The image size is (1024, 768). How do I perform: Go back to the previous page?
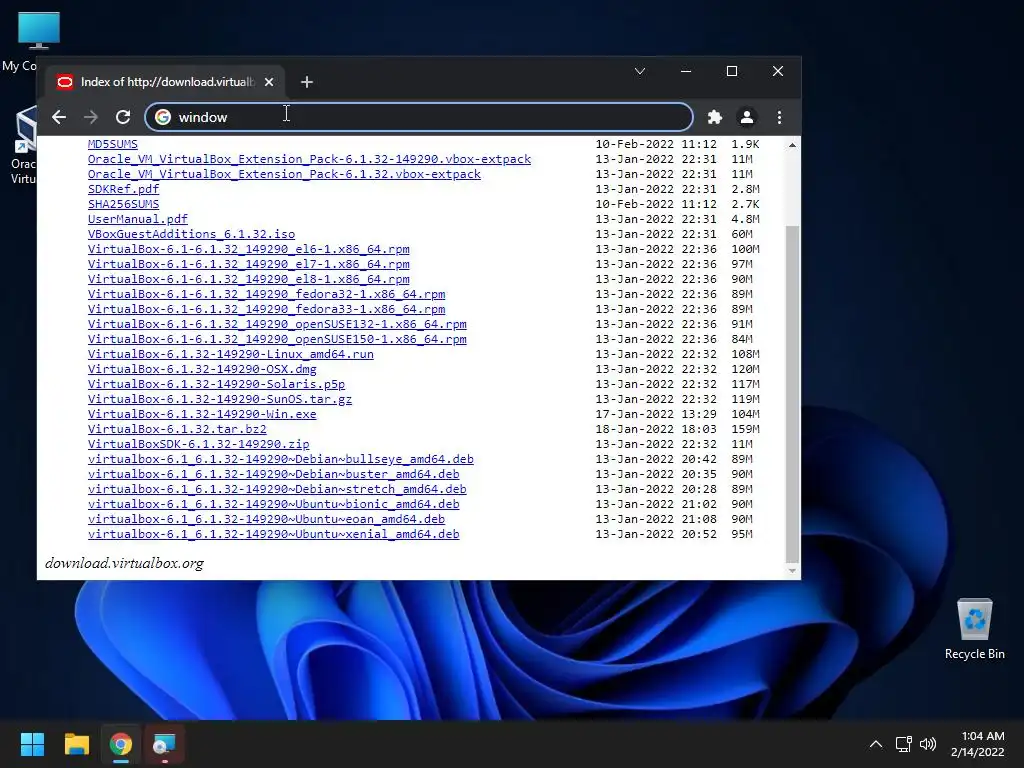[59, 117]
